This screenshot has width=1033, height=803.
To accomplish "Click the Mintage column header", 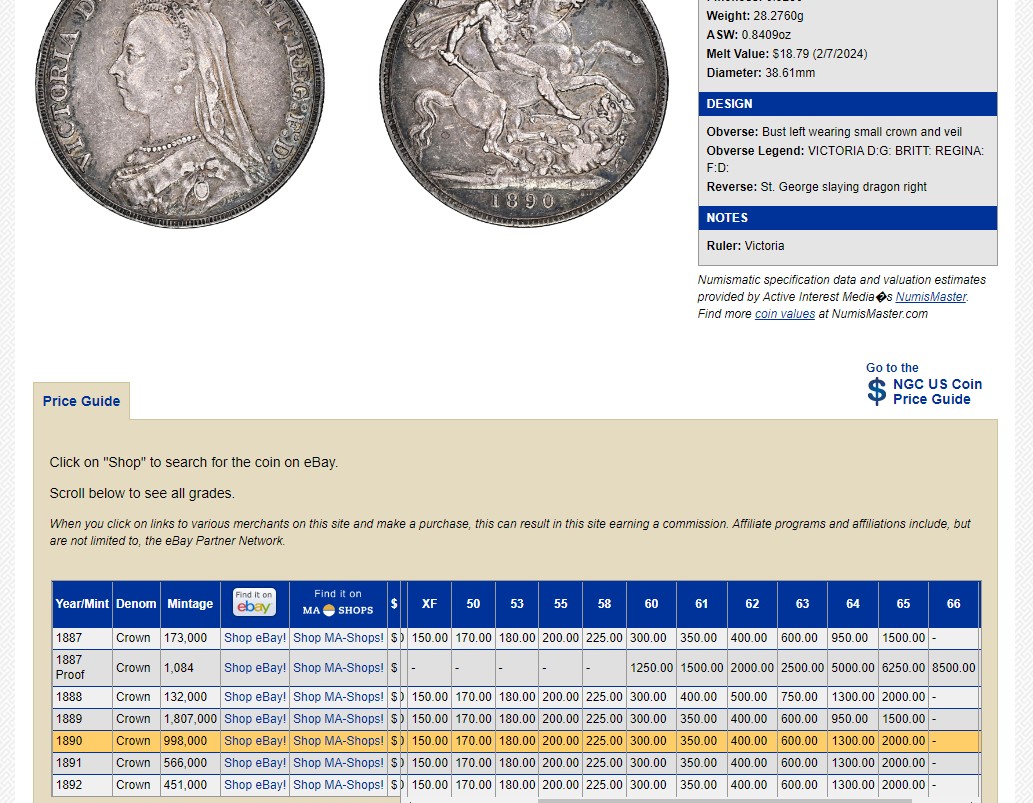I will [x=190, y=604].
